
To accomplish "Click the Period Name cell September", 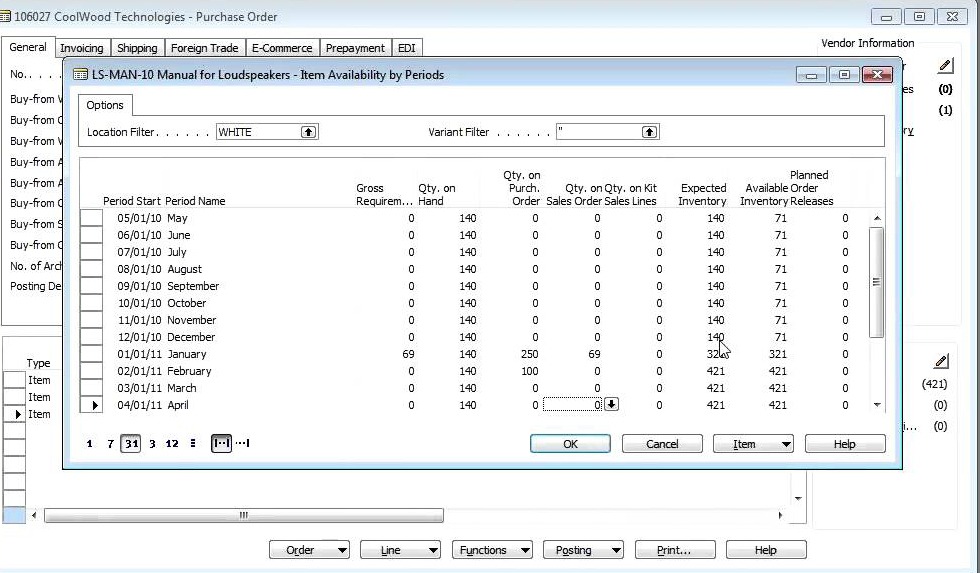I will pos(193,286).
